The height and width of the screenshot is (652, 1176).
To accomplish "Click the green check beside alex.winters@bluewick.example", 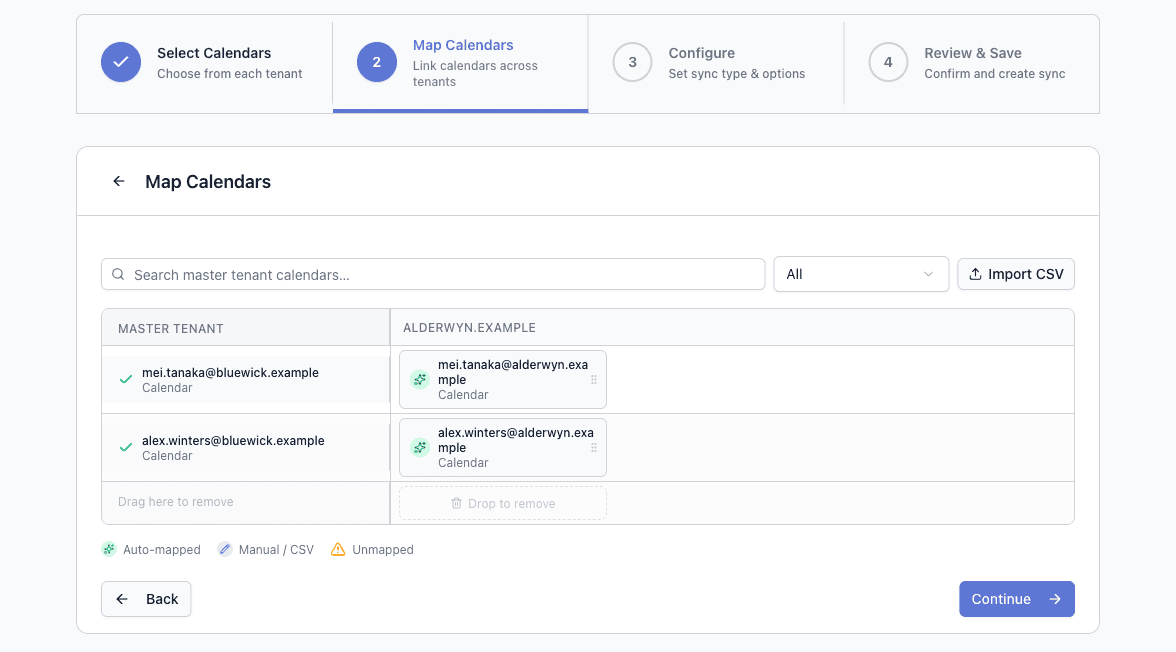I will coord(126,448).
